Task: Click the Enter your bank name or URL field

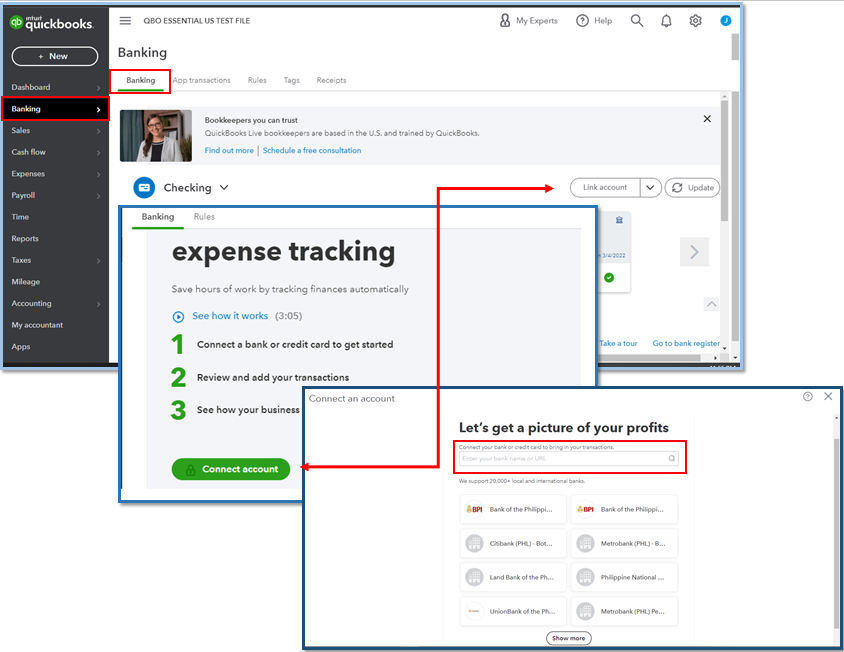Action: [x=568, y=458]
